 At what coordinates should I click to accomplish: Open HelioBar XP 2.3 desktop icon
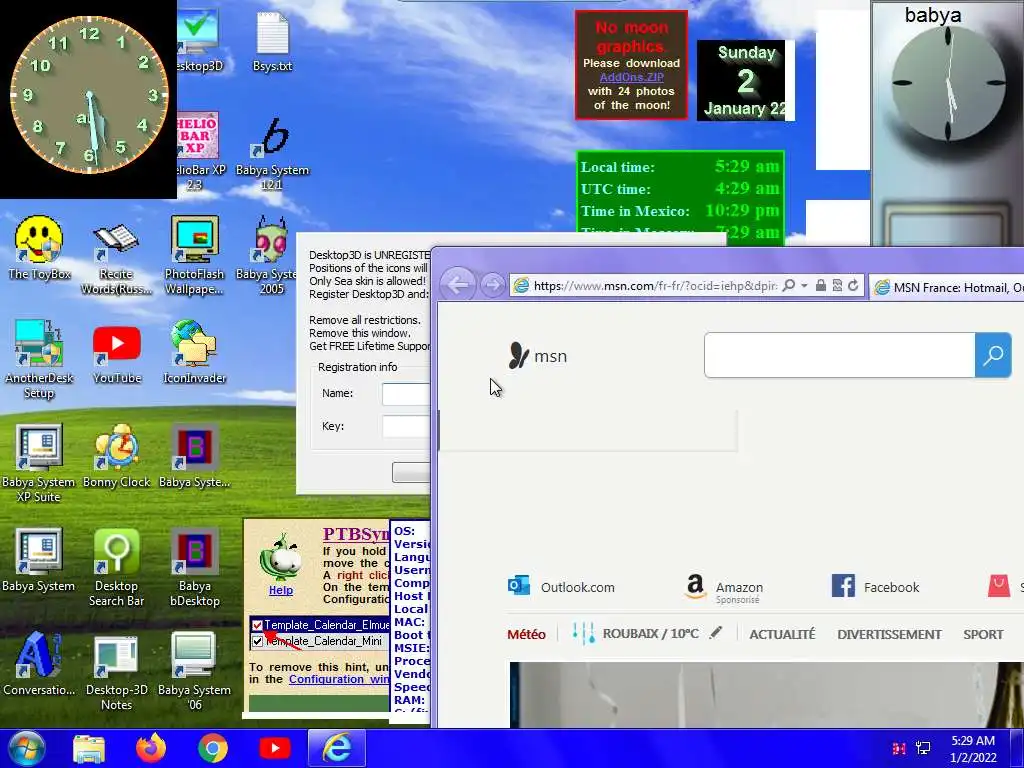[198, 150]
